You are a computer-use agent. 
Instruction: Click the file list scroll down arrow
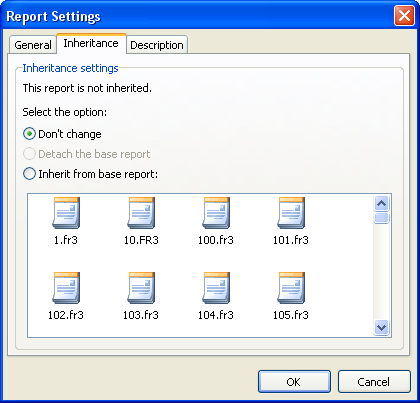(381, 327)
